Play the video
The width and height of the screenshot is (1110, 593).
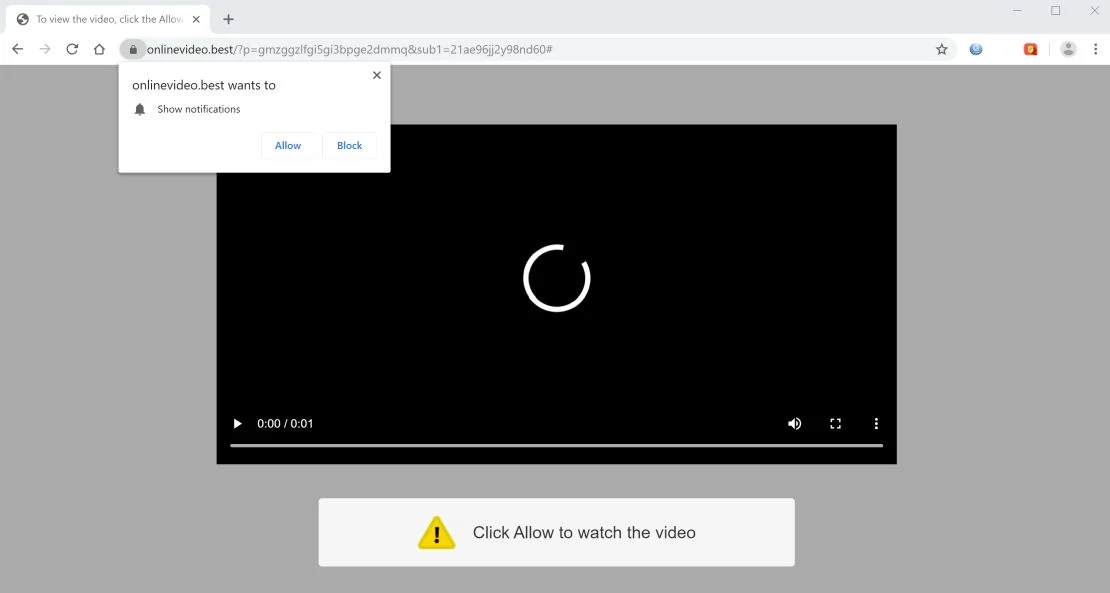[238, 423]
